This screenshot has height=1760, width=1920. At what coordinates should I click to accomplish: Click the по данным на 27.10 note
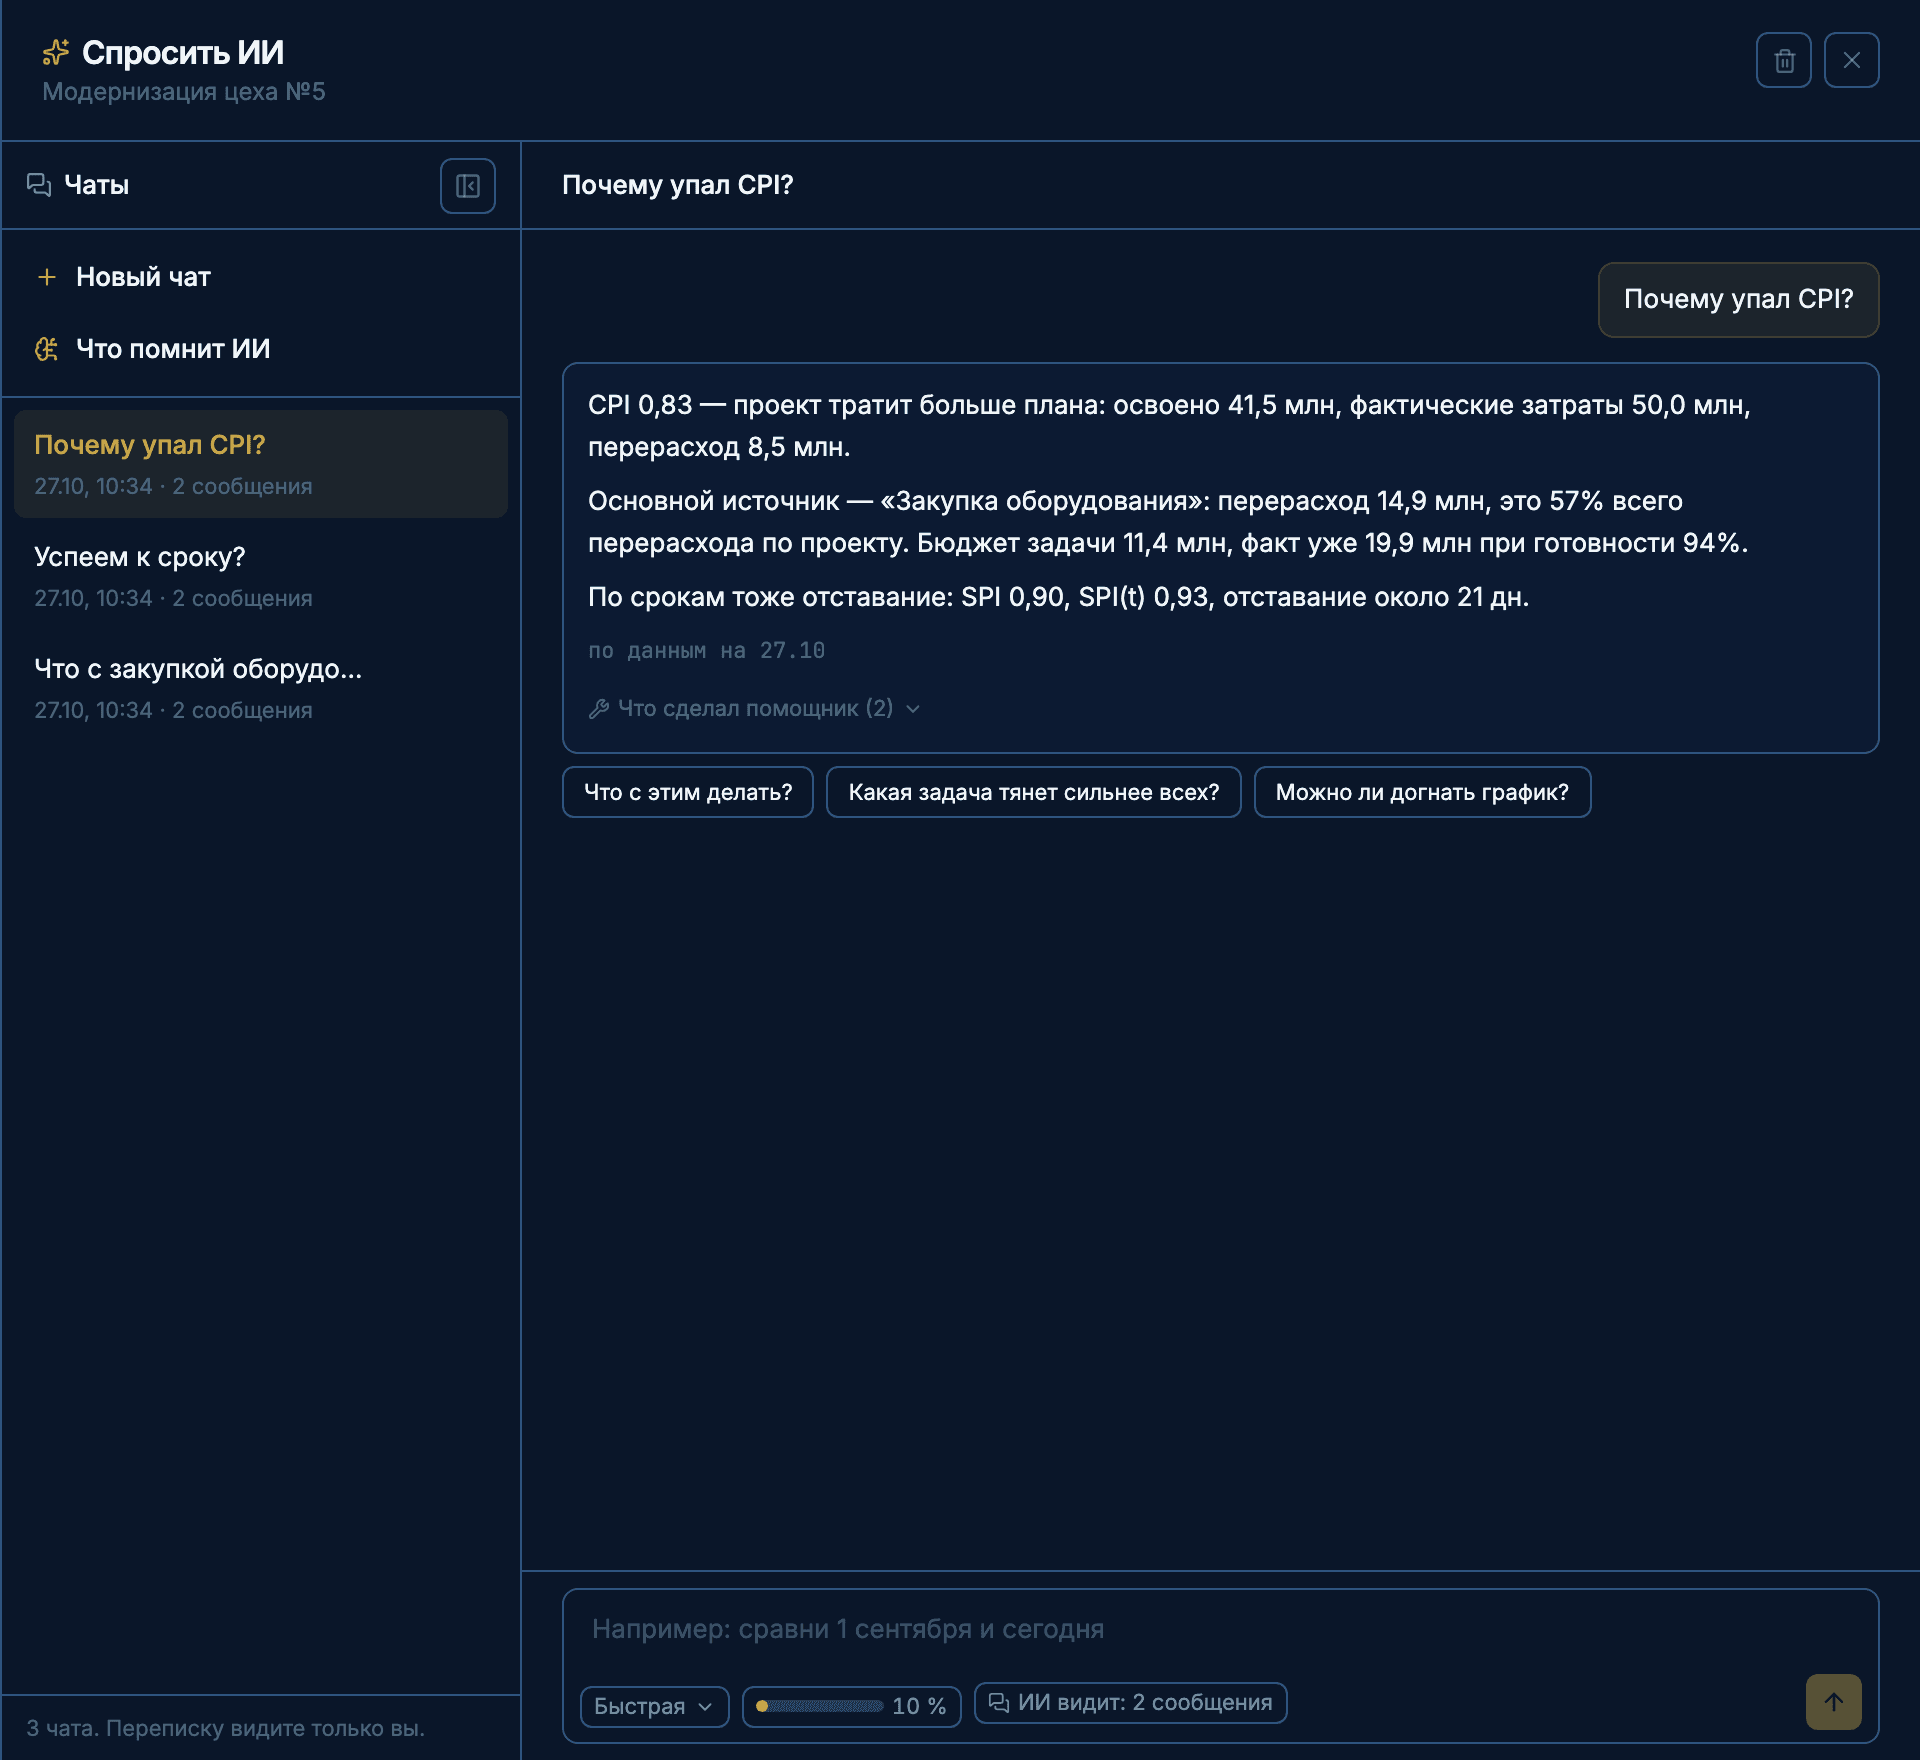click(706, 651)
